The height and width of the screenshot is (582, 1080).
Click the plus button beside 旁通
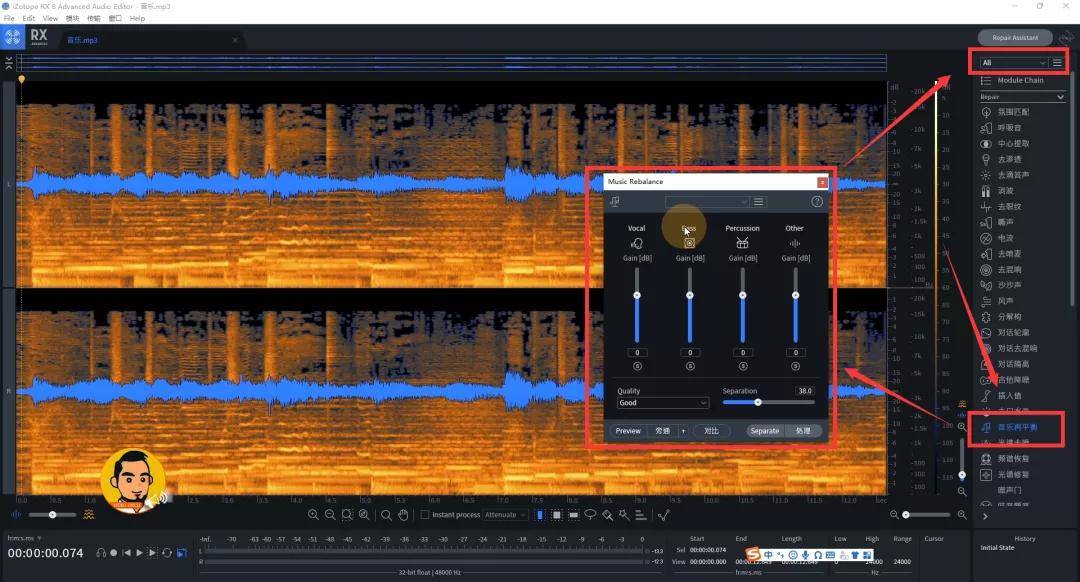683,430
